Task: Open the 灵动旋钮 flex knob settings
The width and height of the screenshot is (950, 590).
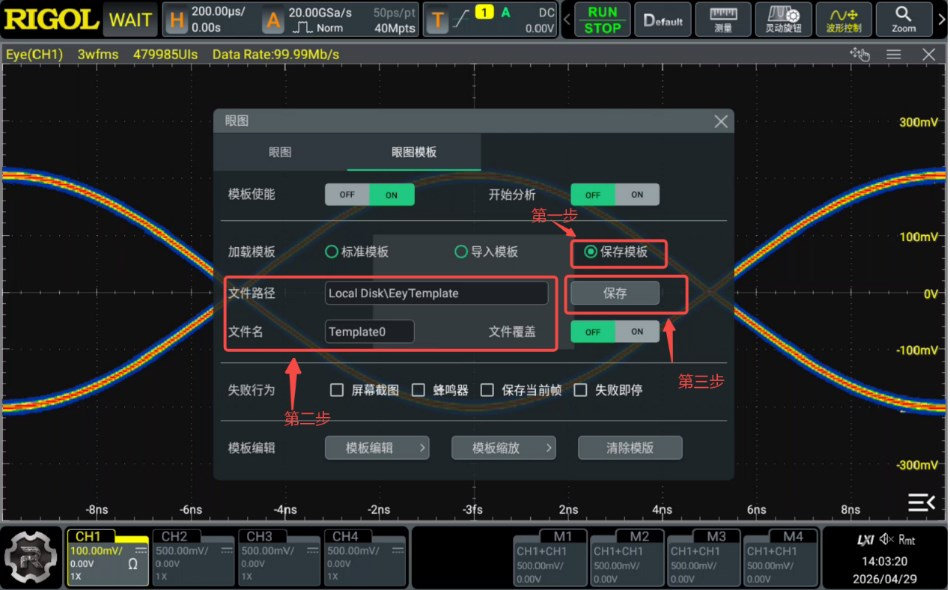Action: click(783, 19)
